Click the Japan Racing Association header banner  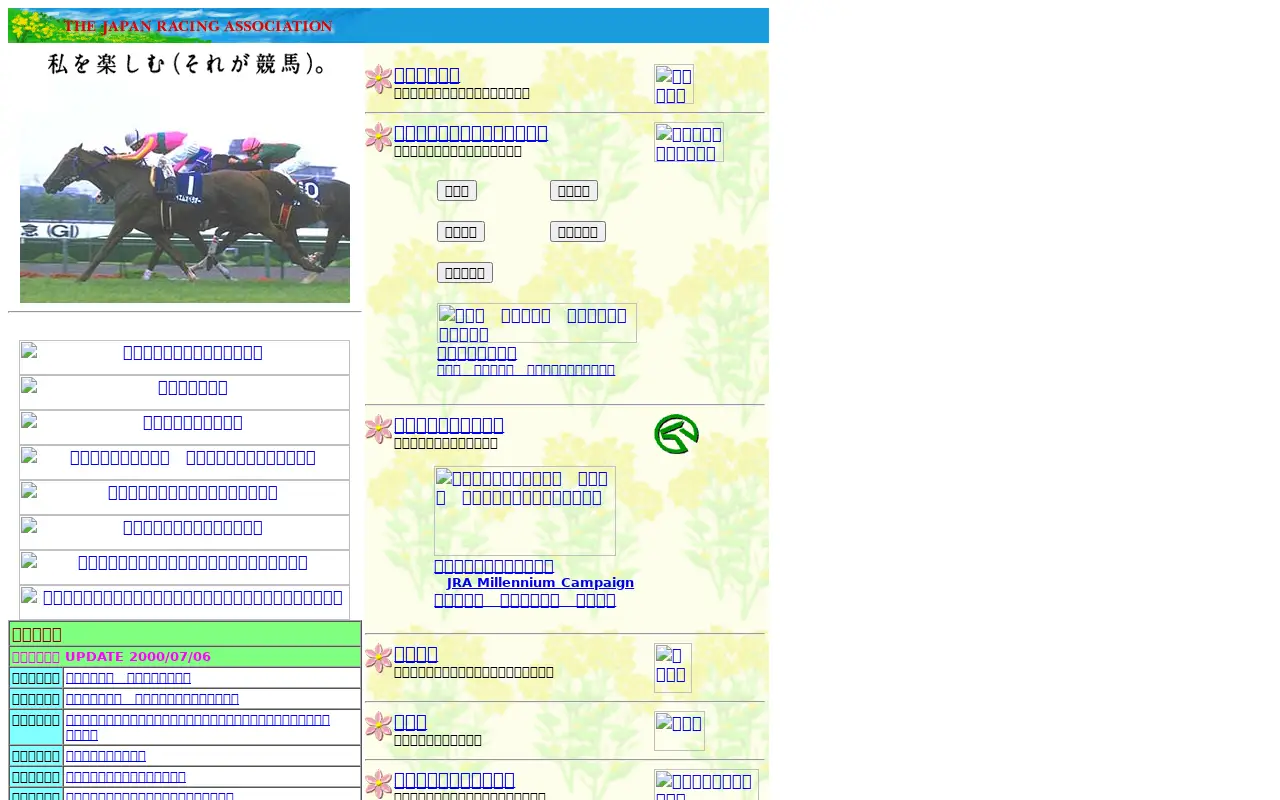(x=388, y=25)
